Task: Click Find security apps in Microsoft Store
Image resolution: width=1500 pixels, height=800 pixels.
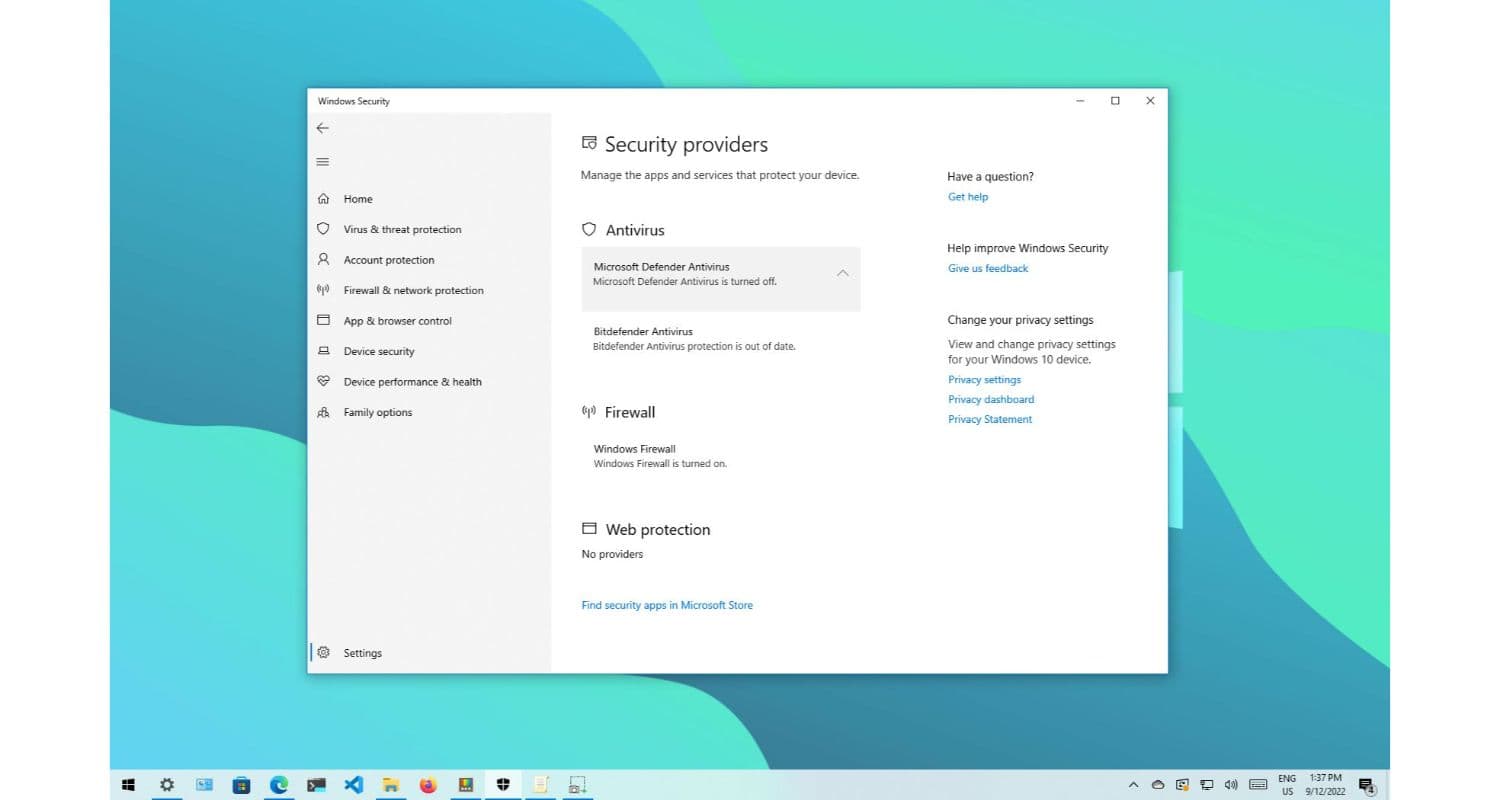Action: pos(667,605)
